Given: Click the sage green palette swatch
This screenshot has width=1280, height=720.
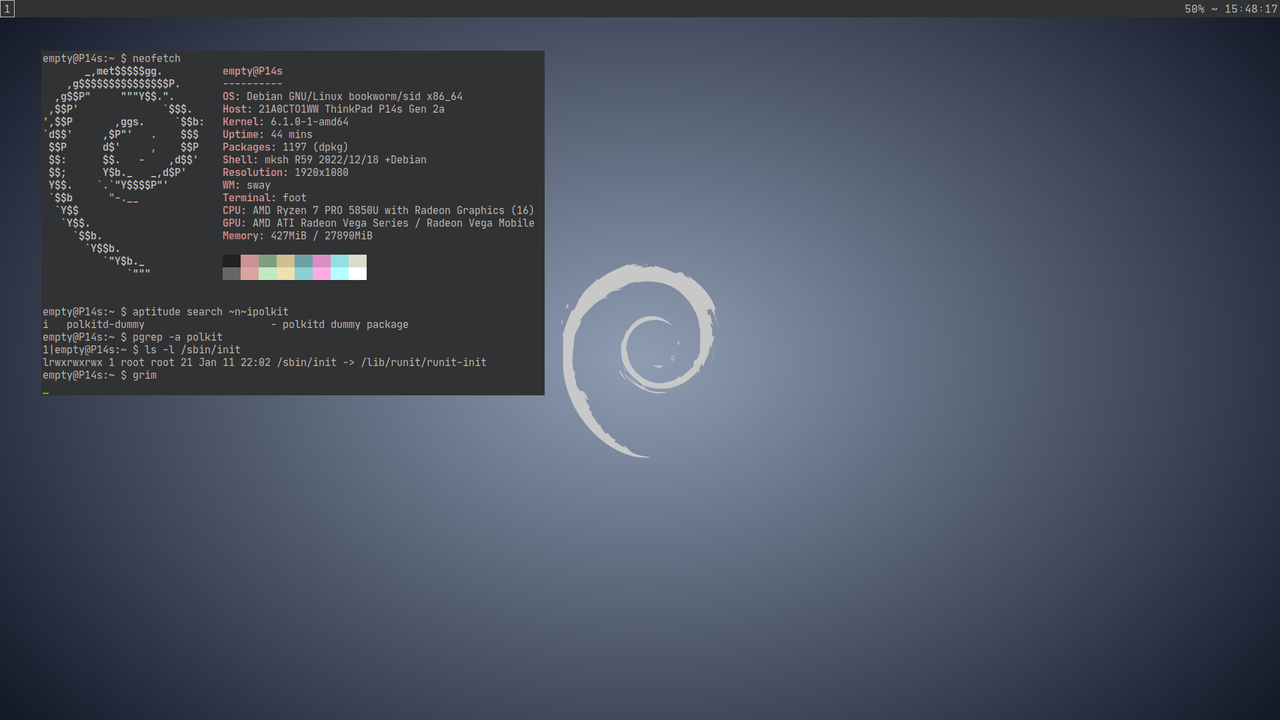Looking at the screenshot, I should coord(267,261).
